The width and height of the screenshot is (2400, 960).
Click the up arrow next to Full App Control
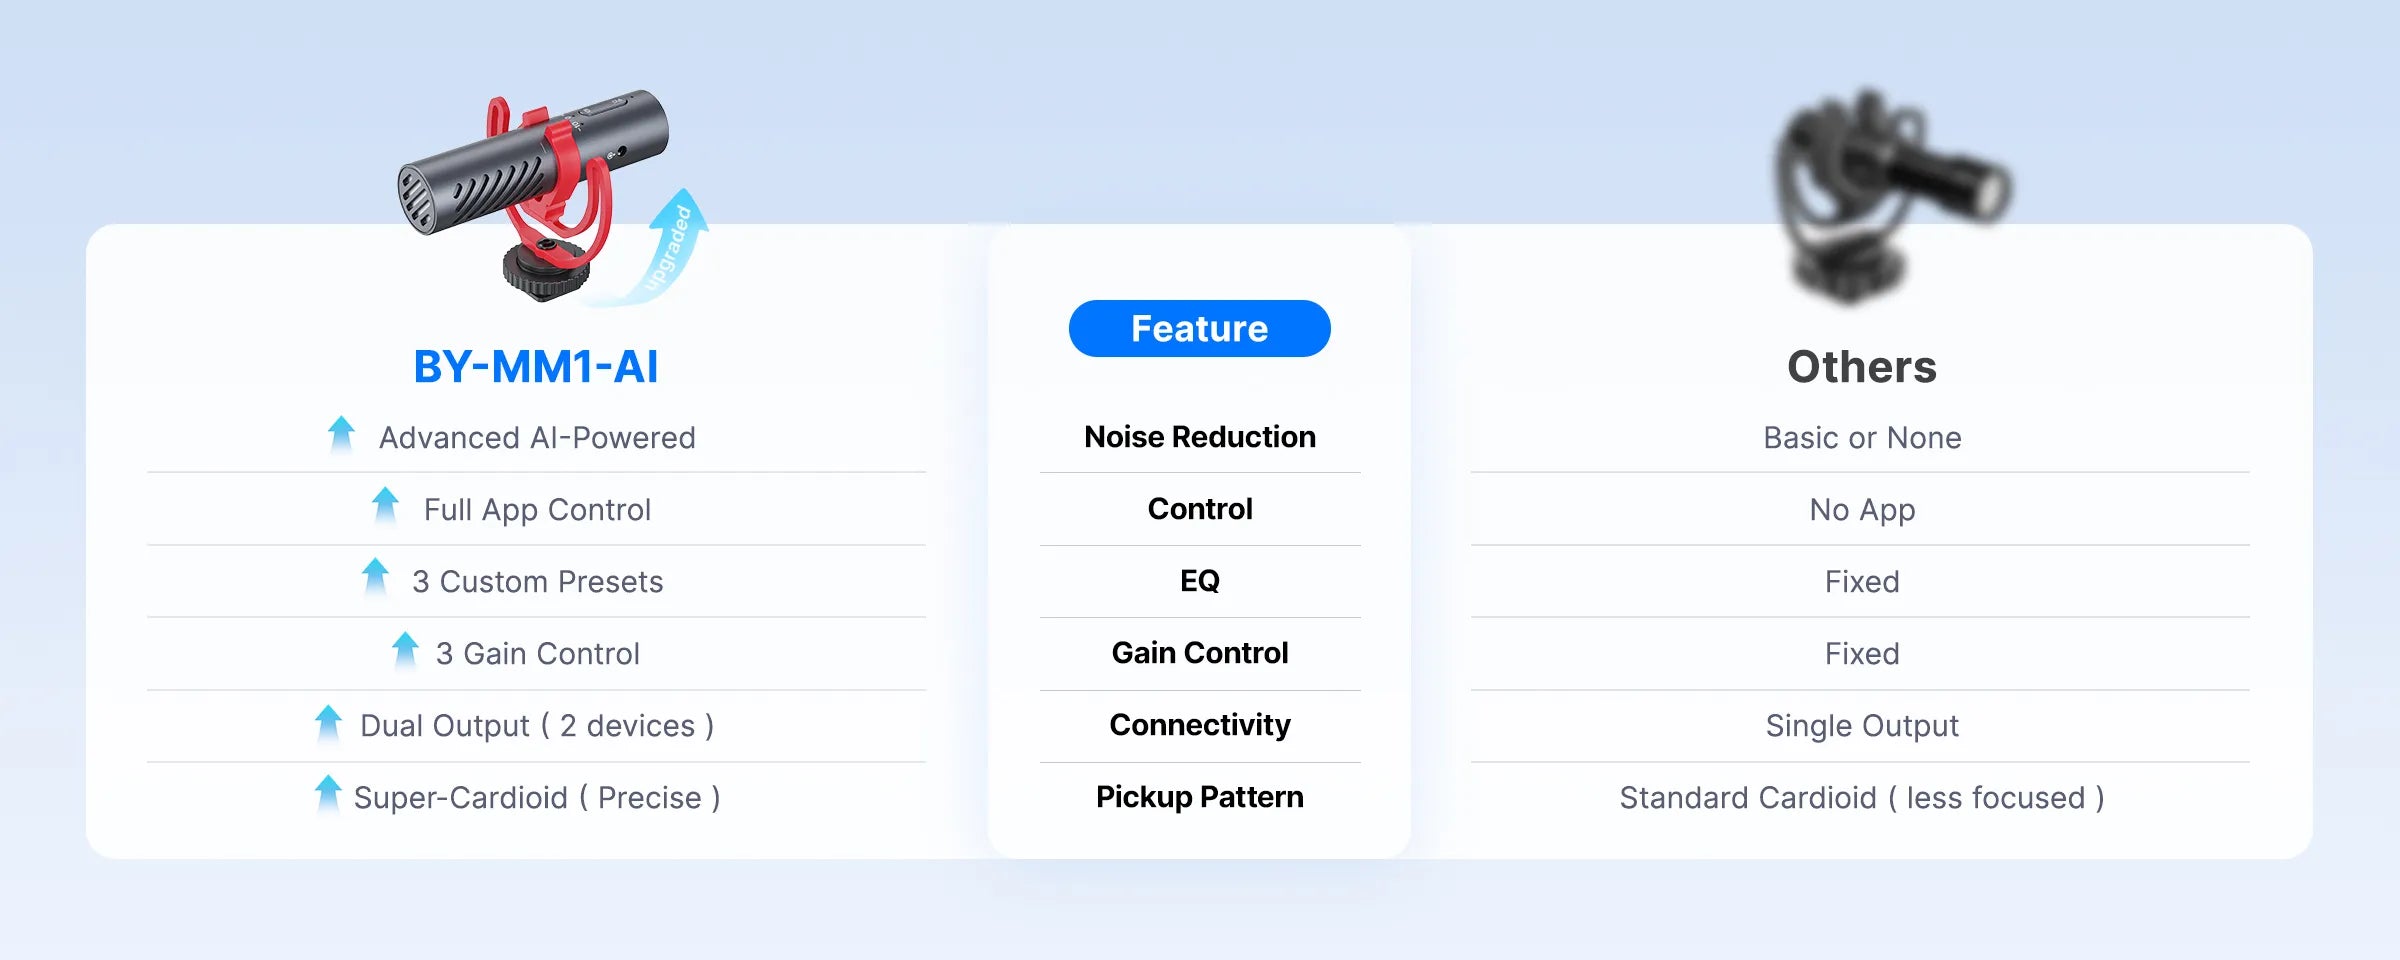coord(385,506)
